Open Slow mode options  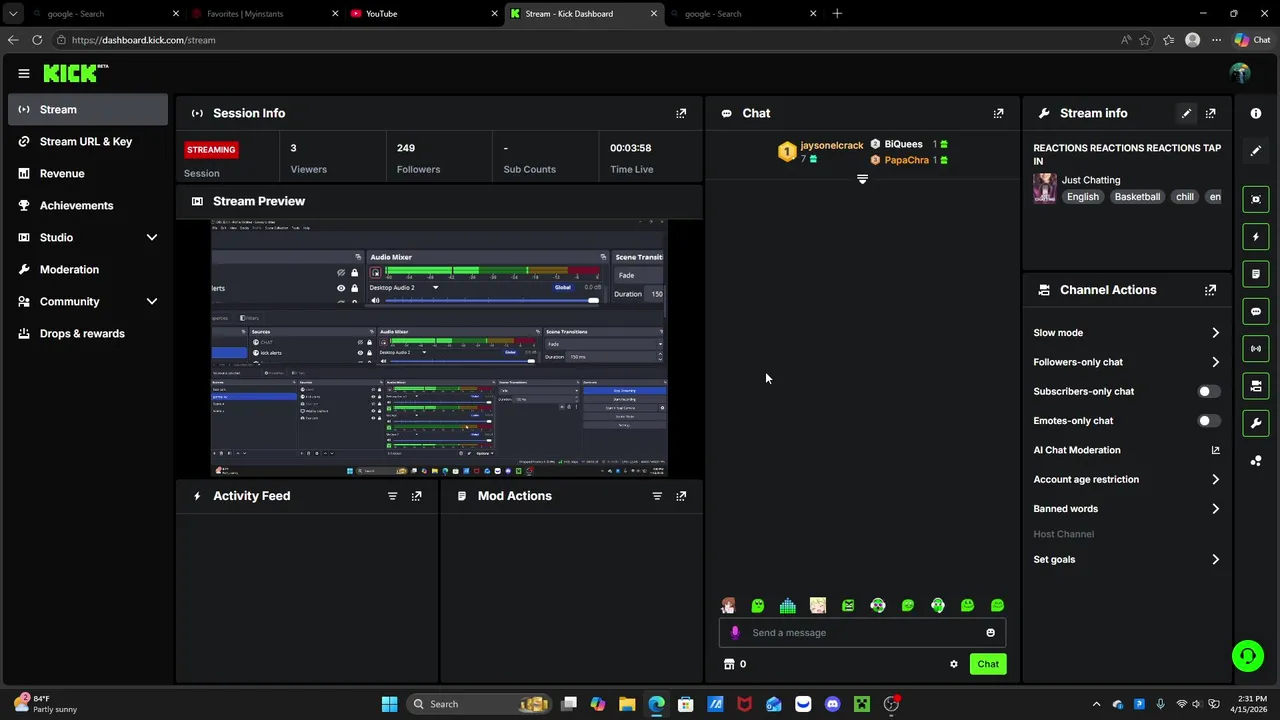[1127, 333]
